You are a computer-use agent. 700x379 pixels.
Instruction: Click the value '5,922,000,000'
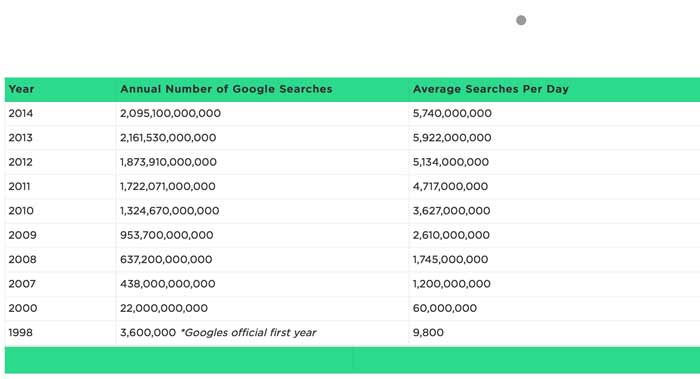[x=452, y=137]
